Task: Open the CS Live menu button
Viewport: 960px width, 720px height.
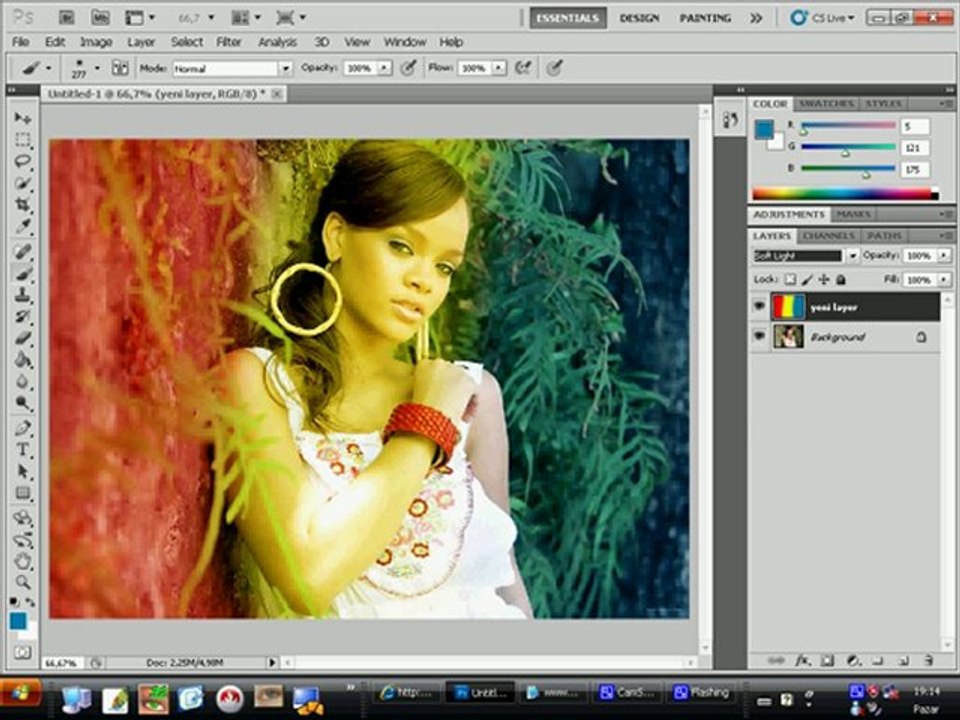Action: (x=822, y=18)
